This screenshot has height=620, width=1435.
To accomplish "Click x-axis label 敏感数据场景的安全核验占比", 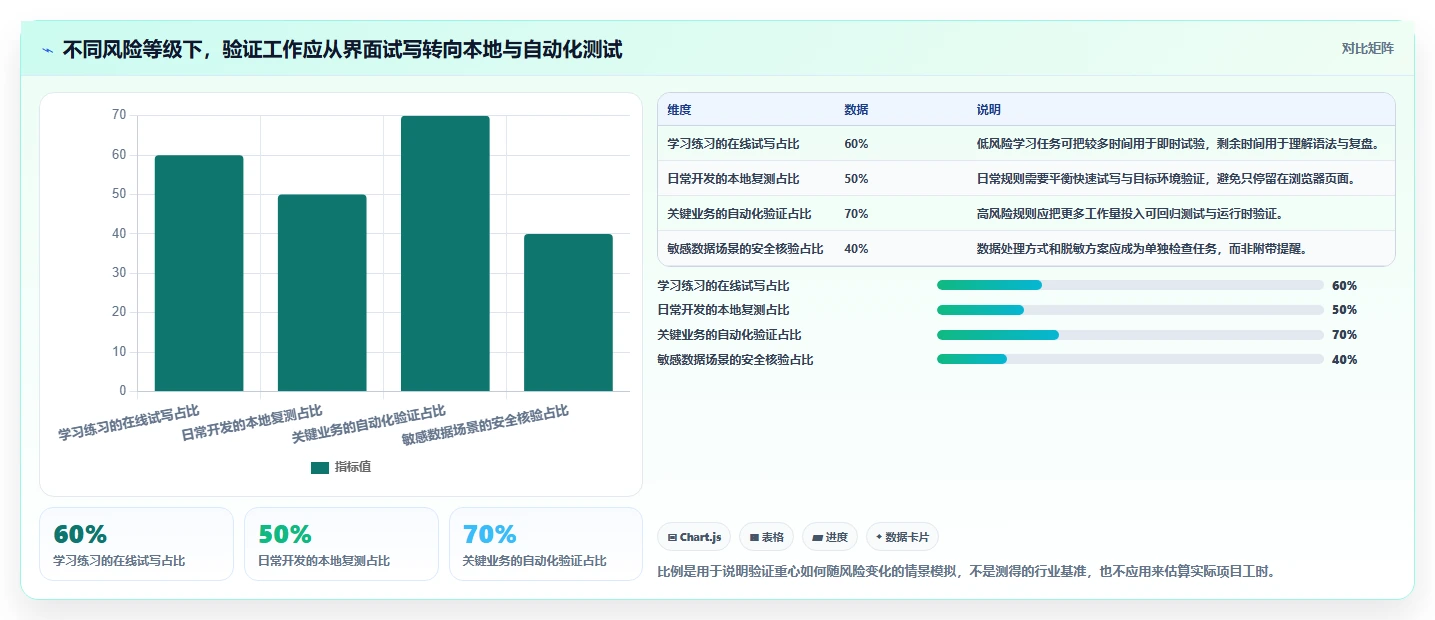I will click(485, 426).
